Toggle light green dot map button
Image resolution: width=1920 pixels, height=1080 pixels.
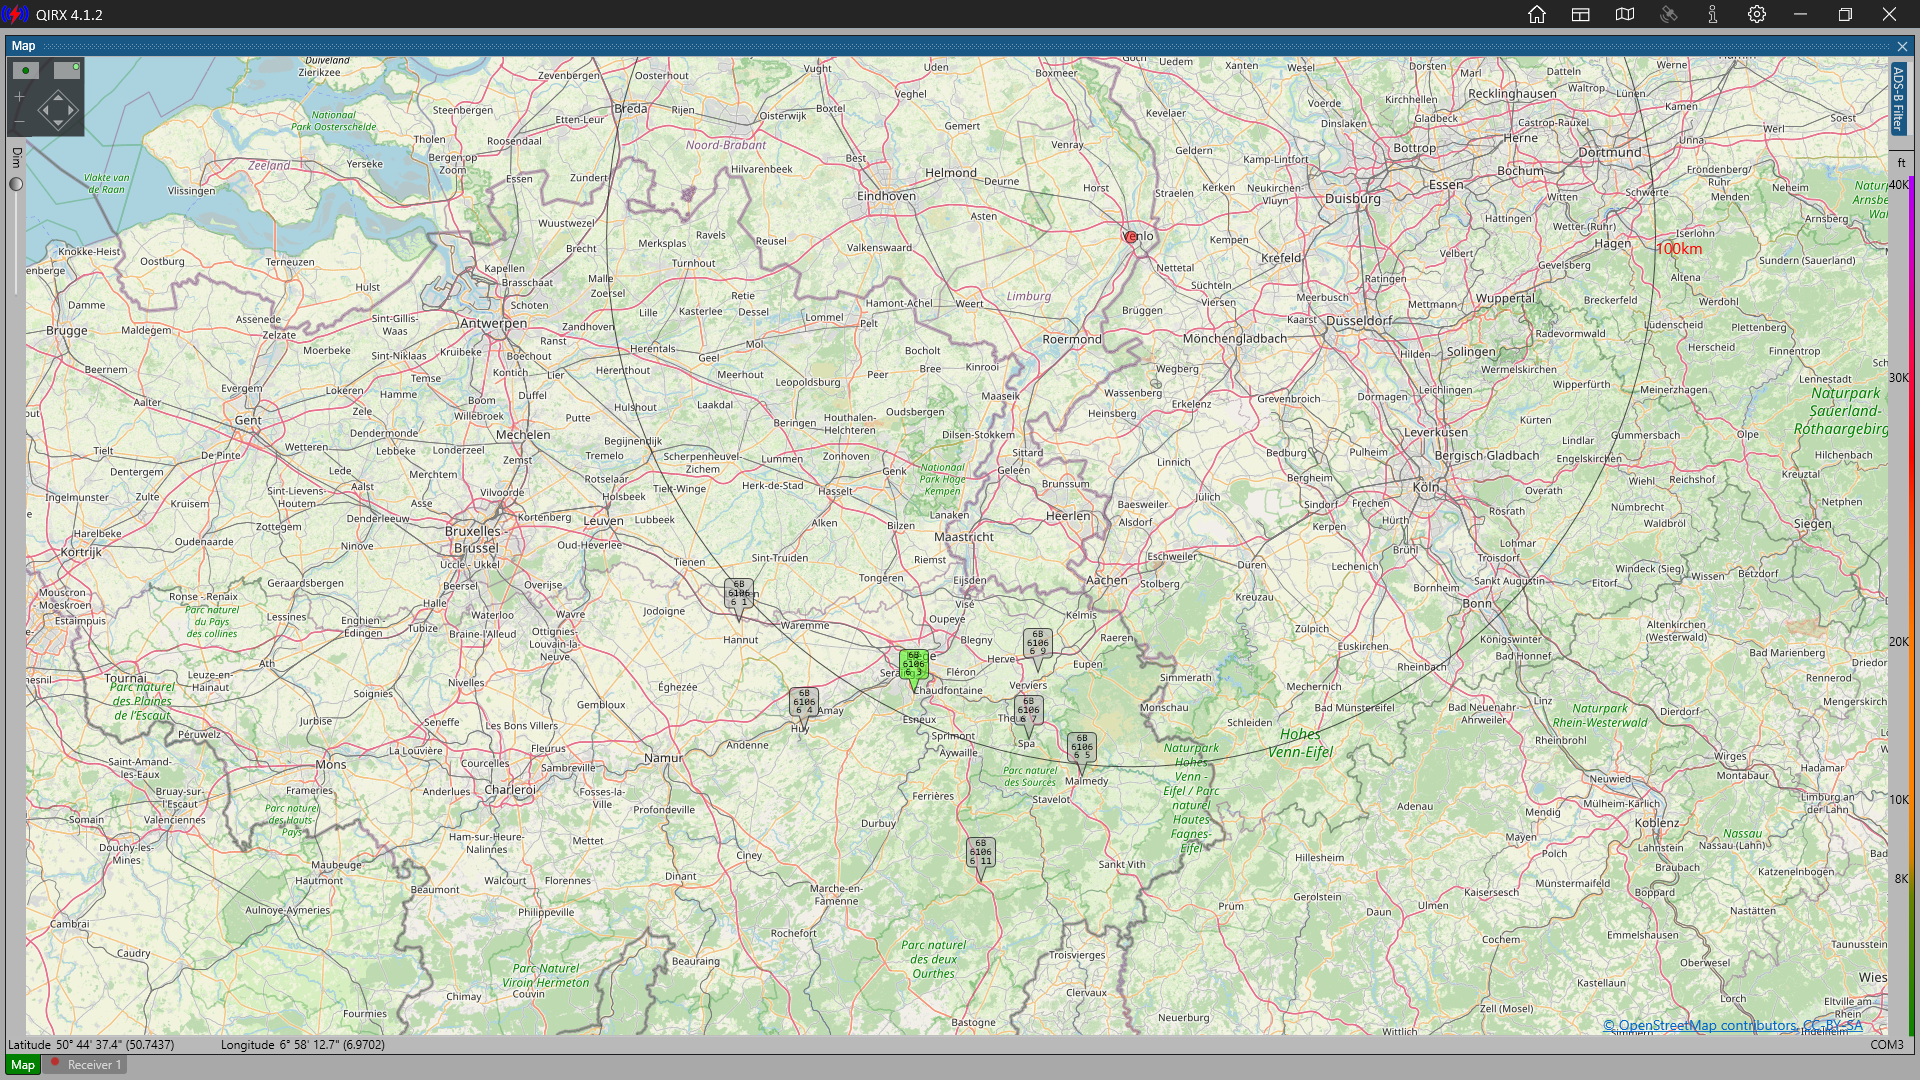coord(67,70)
